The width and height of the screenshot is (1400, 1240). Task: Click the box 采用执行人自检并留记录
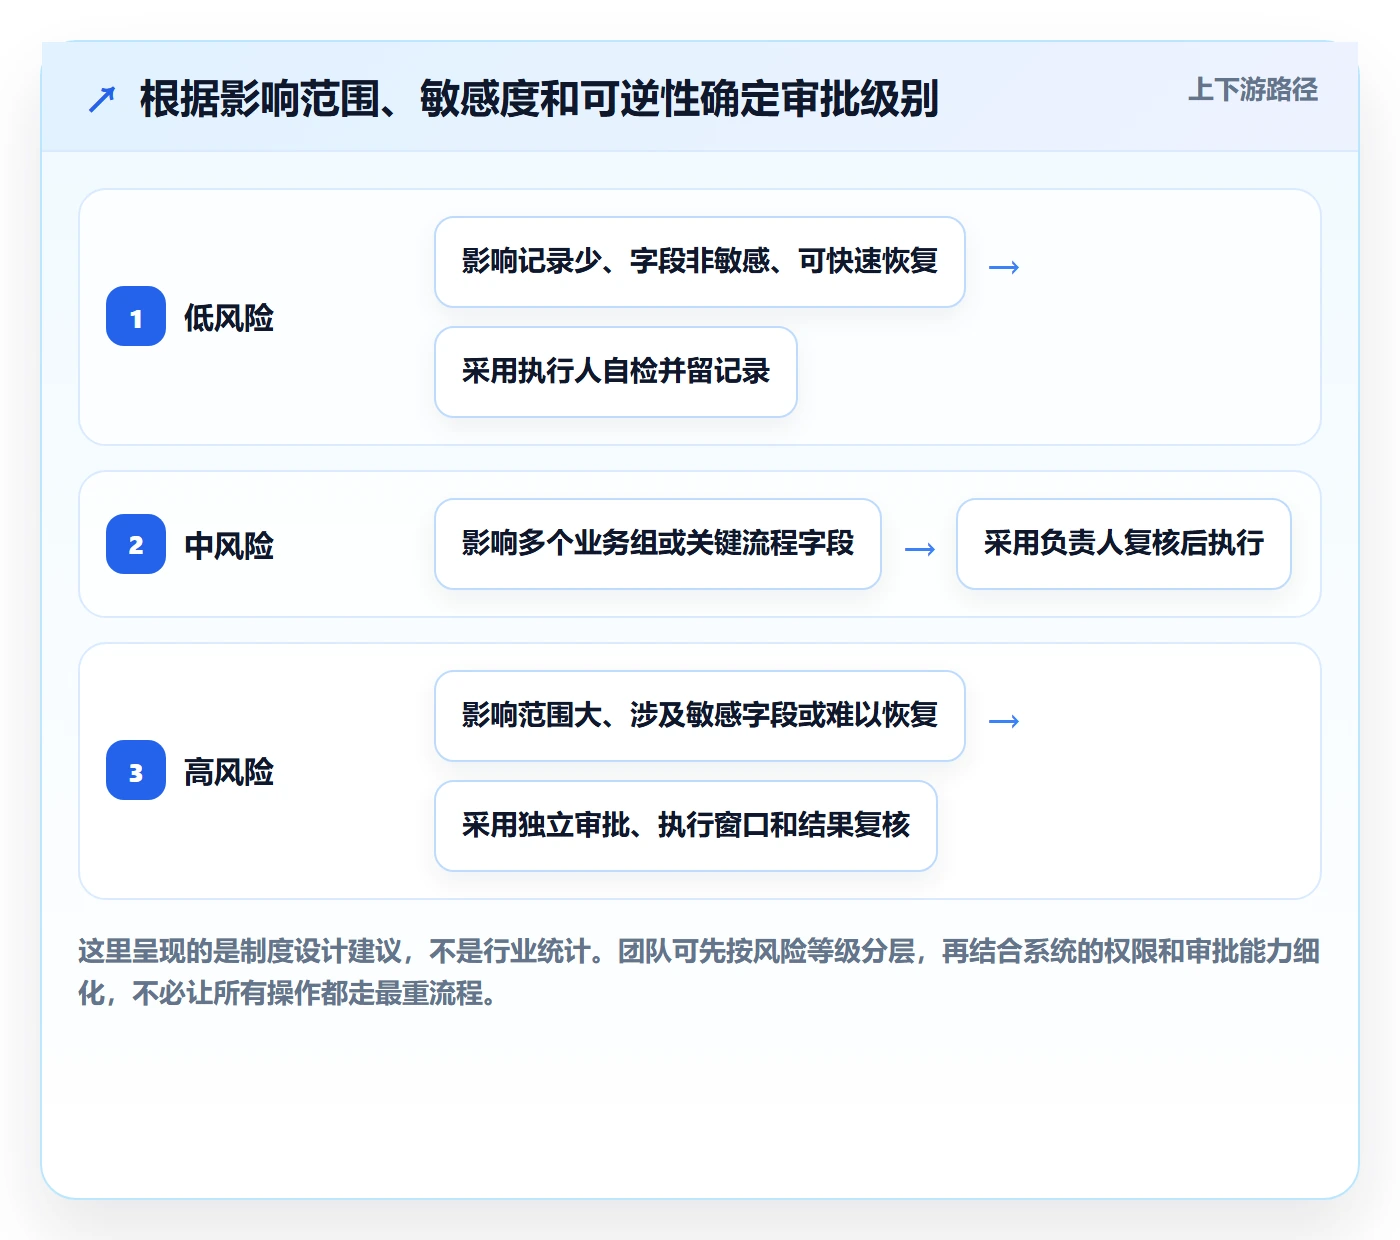pos(616,372)
